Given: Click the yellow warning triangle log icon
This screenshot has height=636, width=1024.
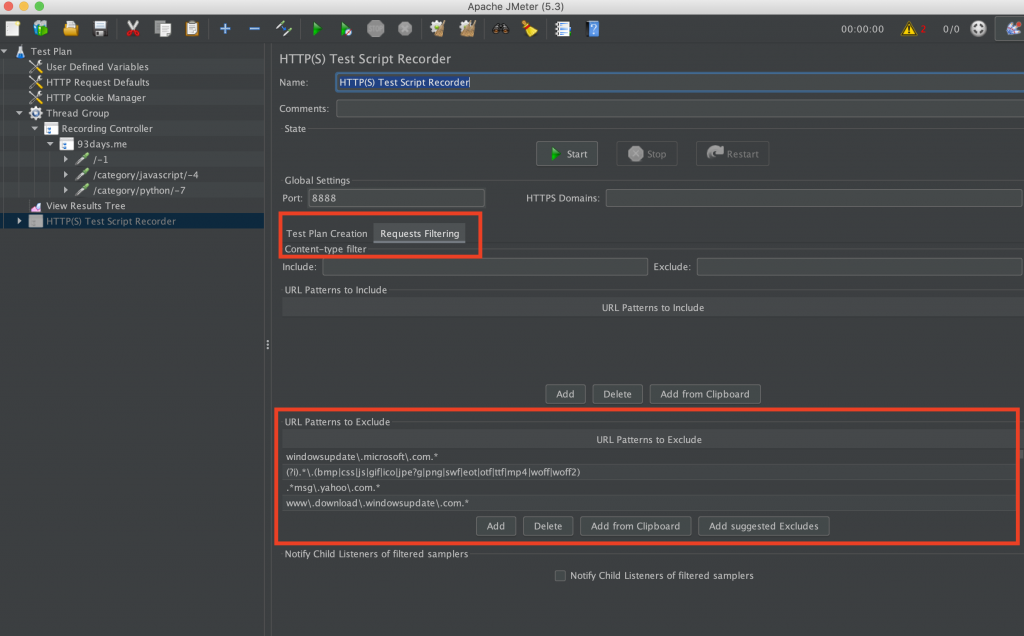Looking at the screenshot, I should [908, 29].
